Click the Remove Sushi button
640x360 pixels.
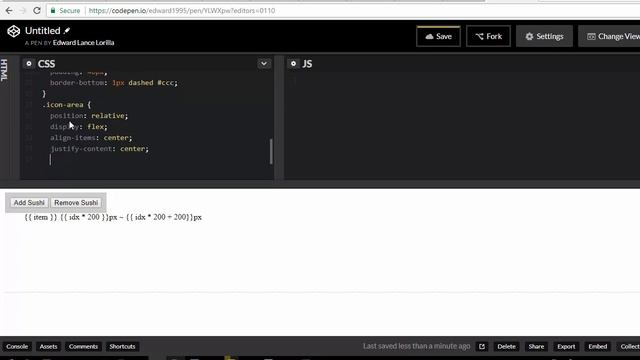(x=76, y=203)
